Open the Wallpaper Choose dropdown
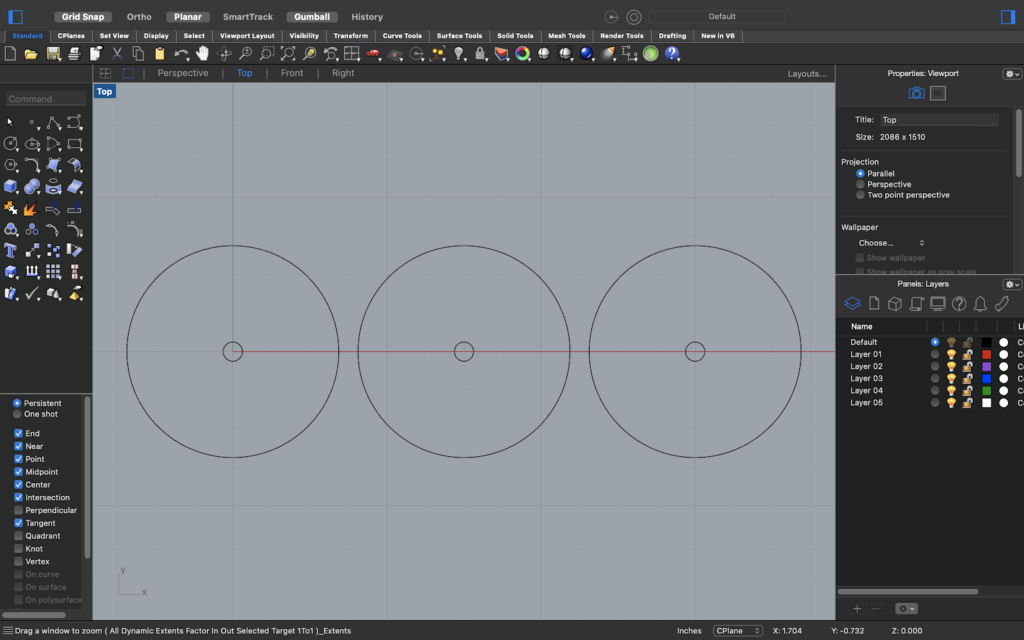 point(891,243)
